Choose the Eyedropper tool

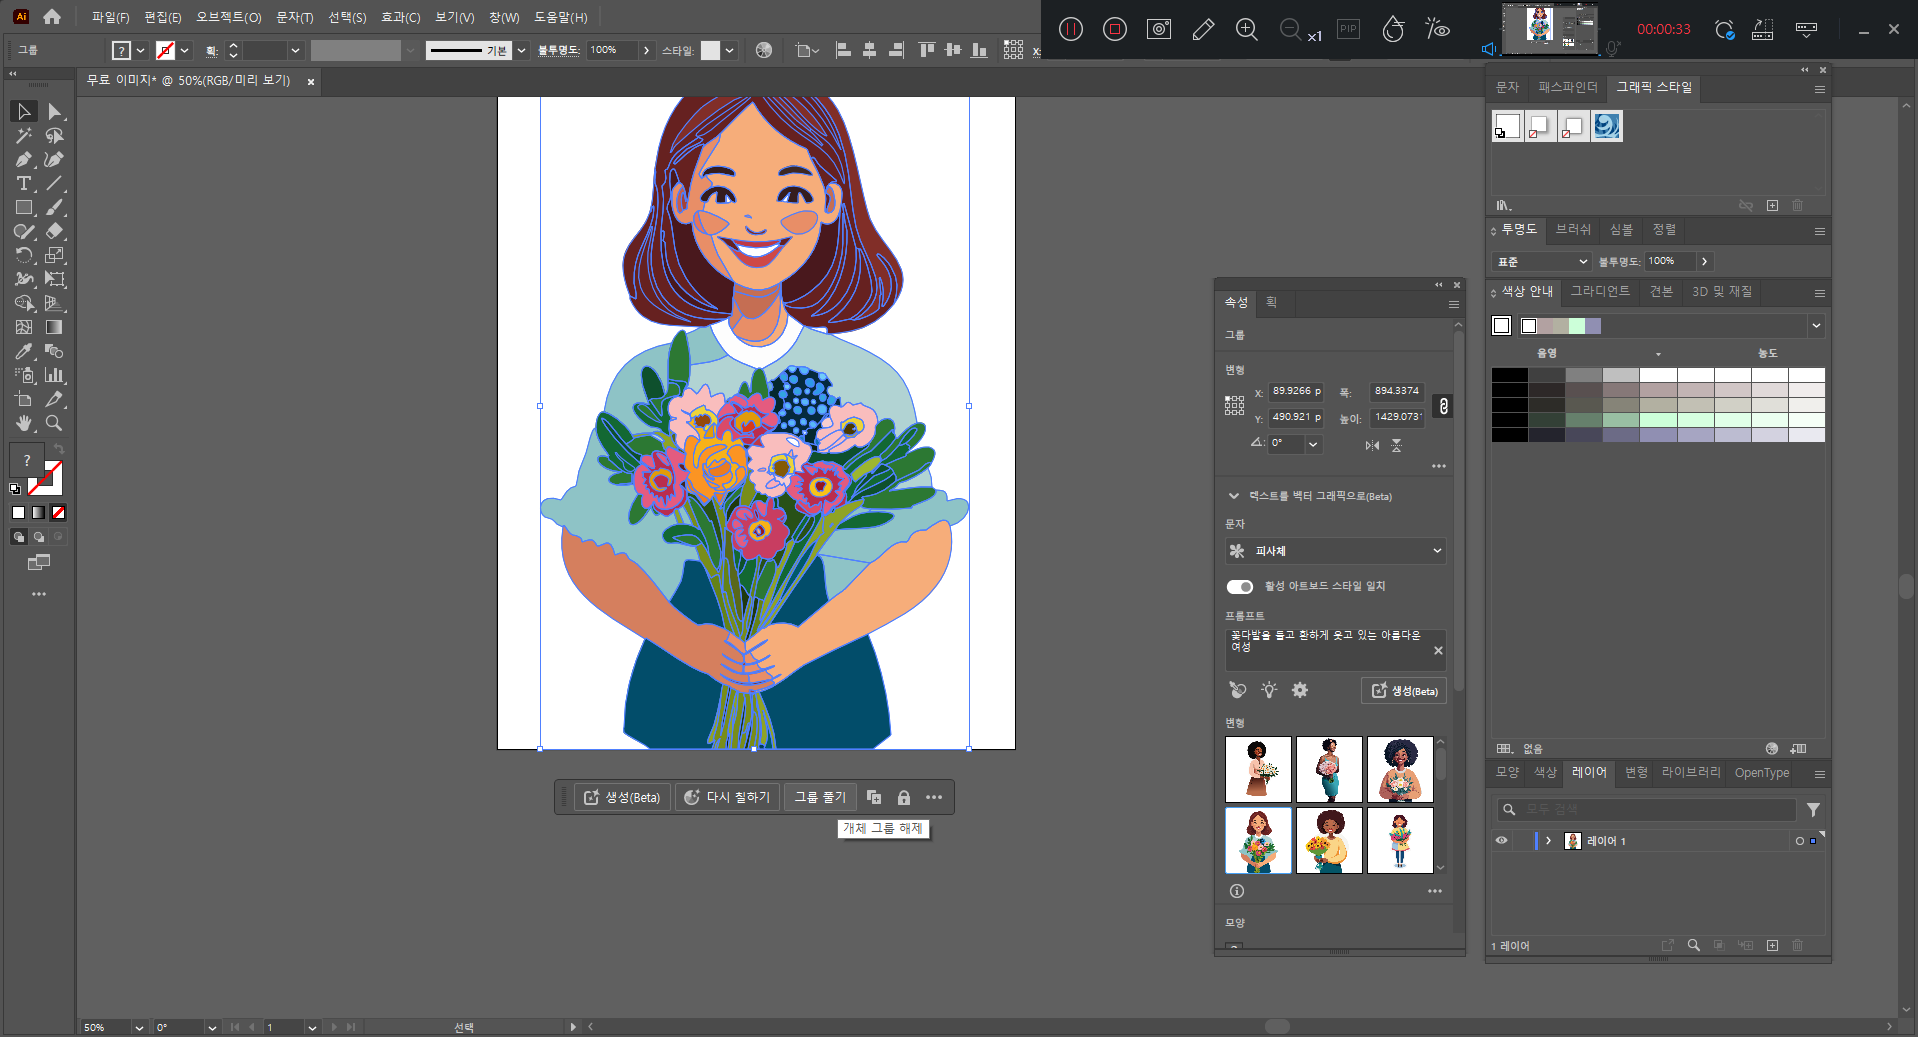click(23, 352)
